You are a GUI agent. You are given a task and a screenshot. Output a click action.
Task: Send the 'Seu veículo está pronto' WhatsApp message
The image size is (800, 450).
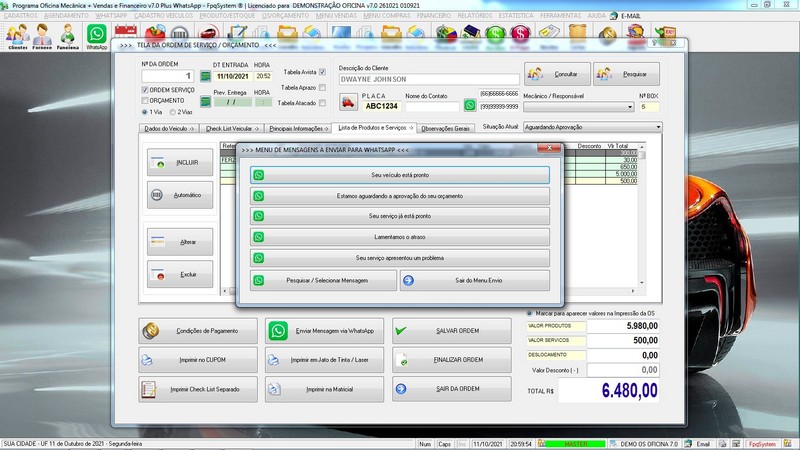point(399,175)
